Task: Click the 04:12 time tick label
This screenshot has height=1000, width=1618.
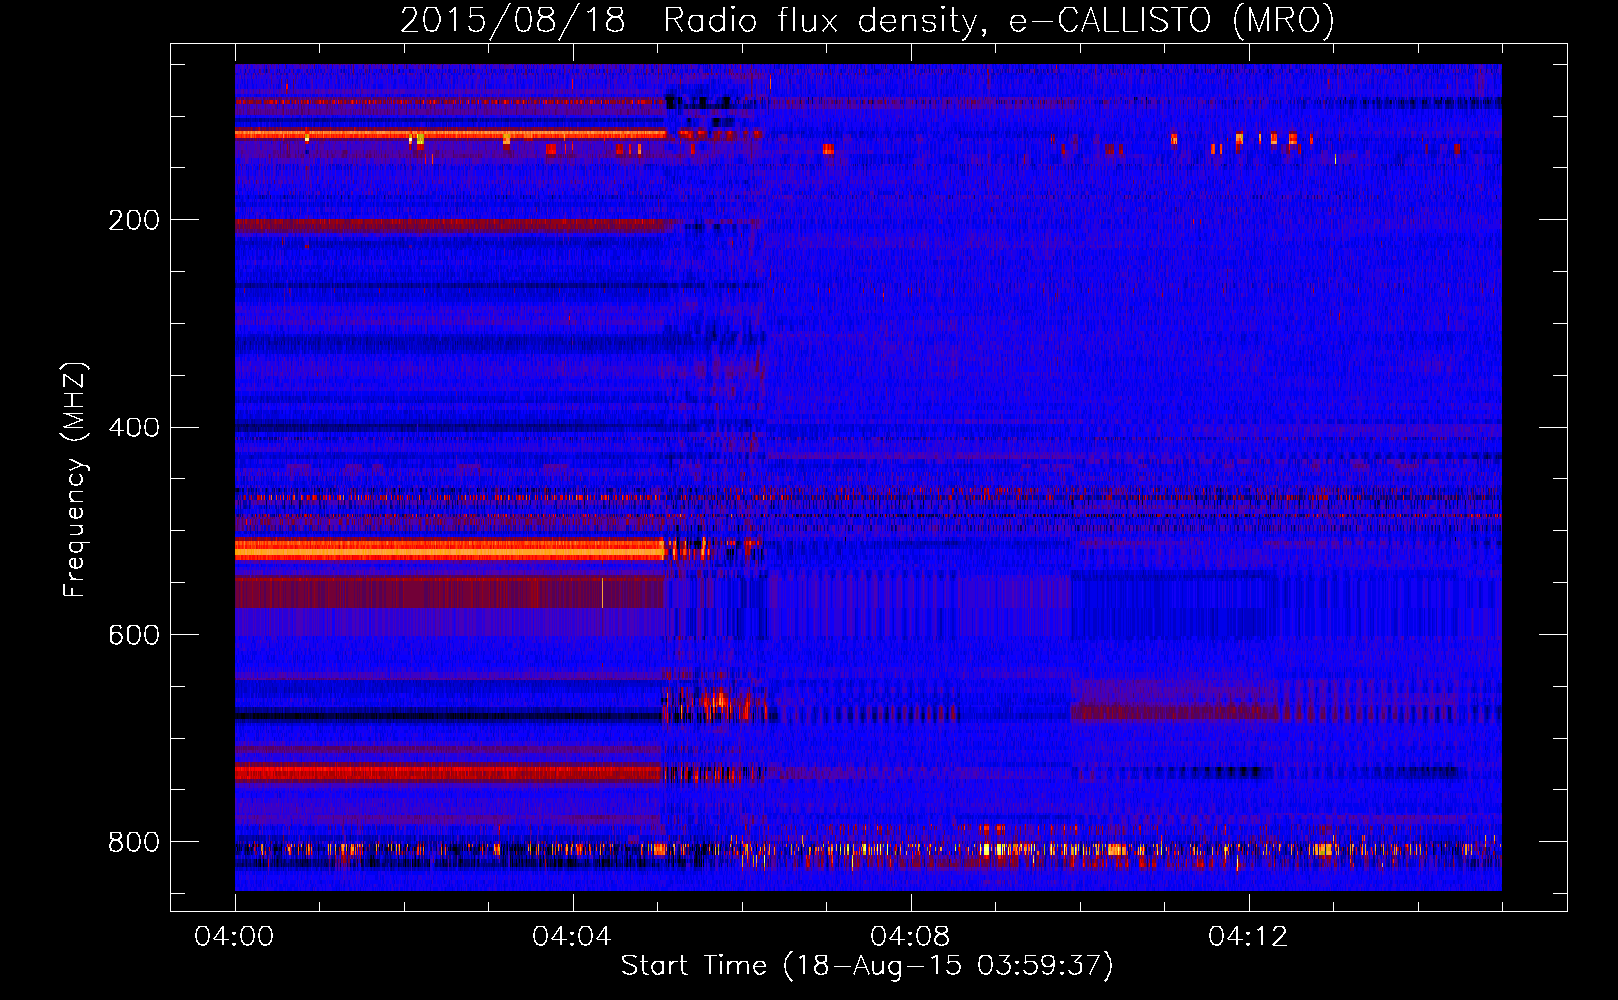Action: [1249, 936]
